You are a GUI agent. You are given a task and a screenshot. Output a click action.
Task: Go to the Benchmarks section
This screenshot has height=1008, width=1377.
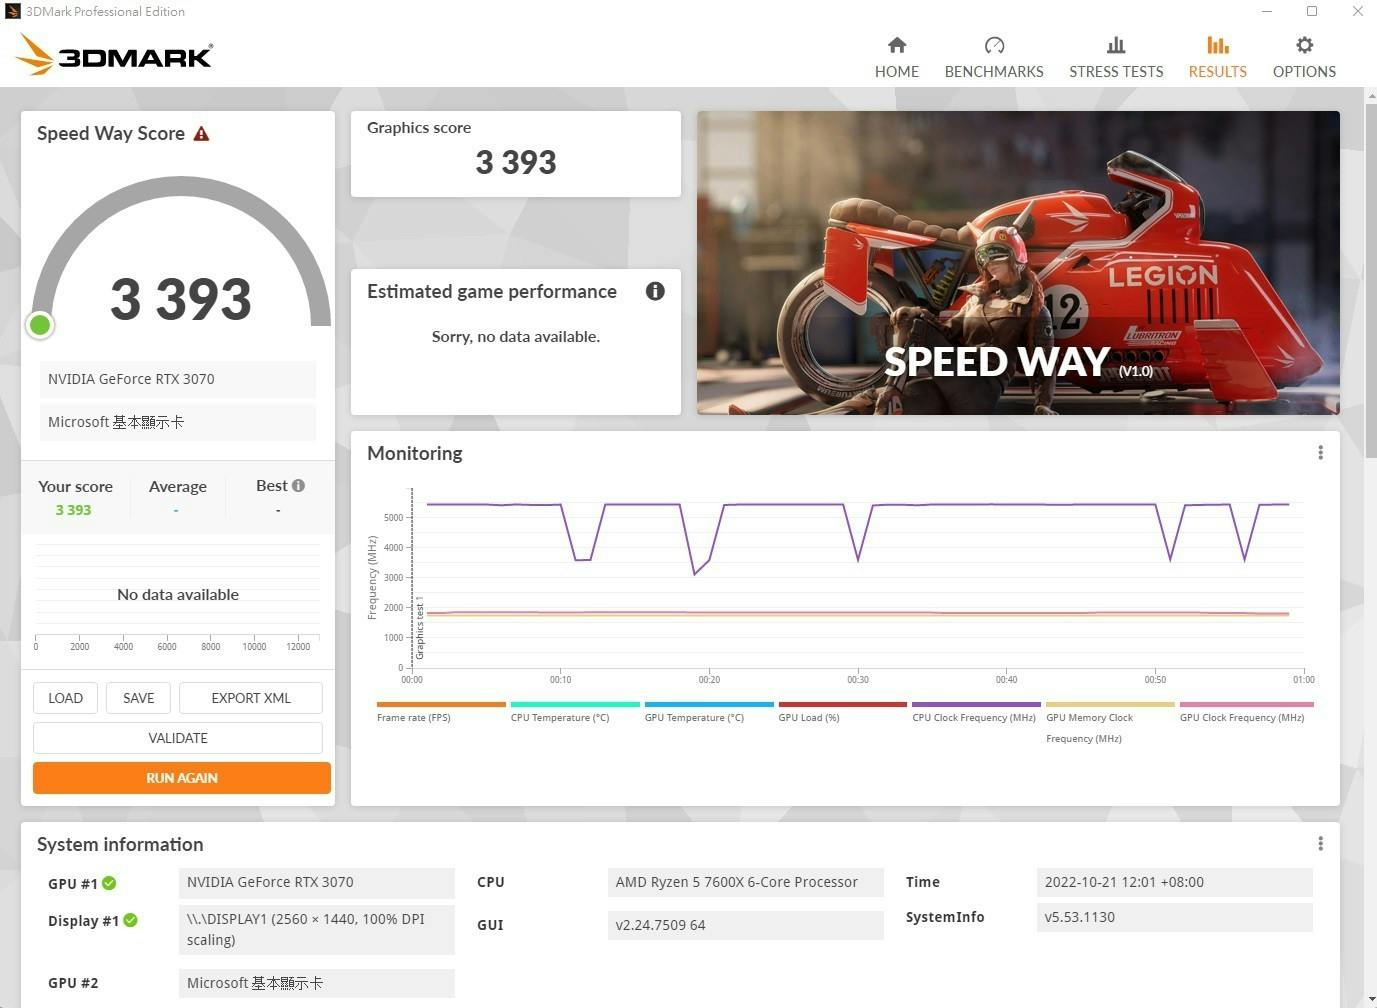click(x=994, y=58)
